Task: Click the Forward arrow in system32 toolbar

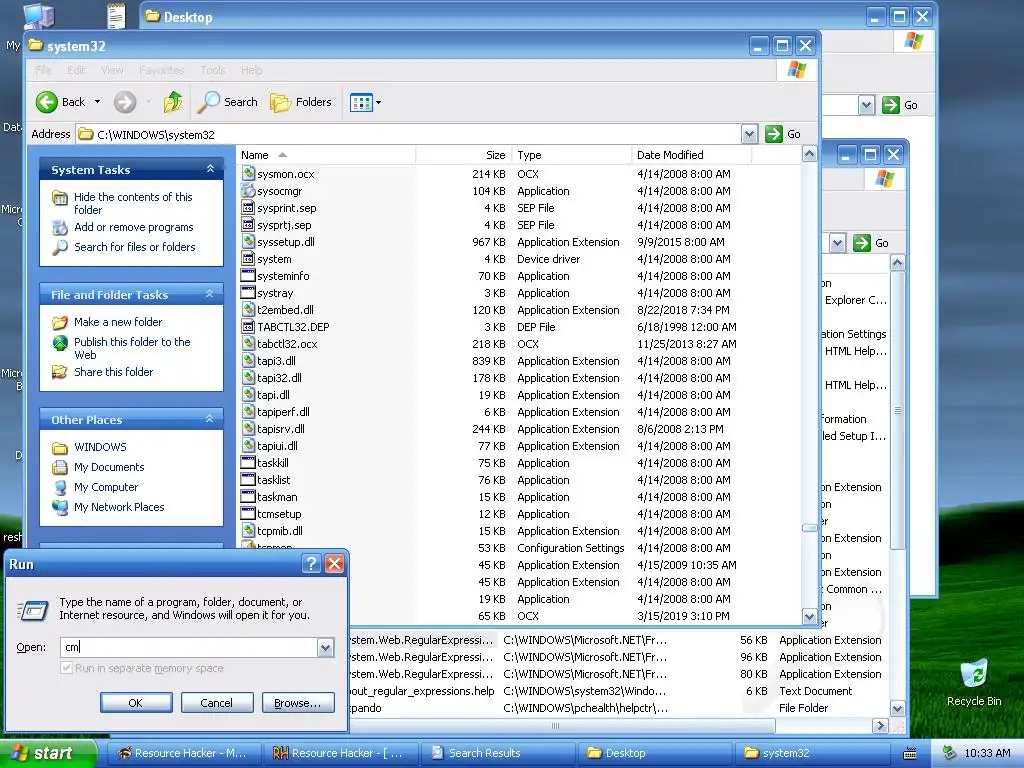Action: coord(125,102)
